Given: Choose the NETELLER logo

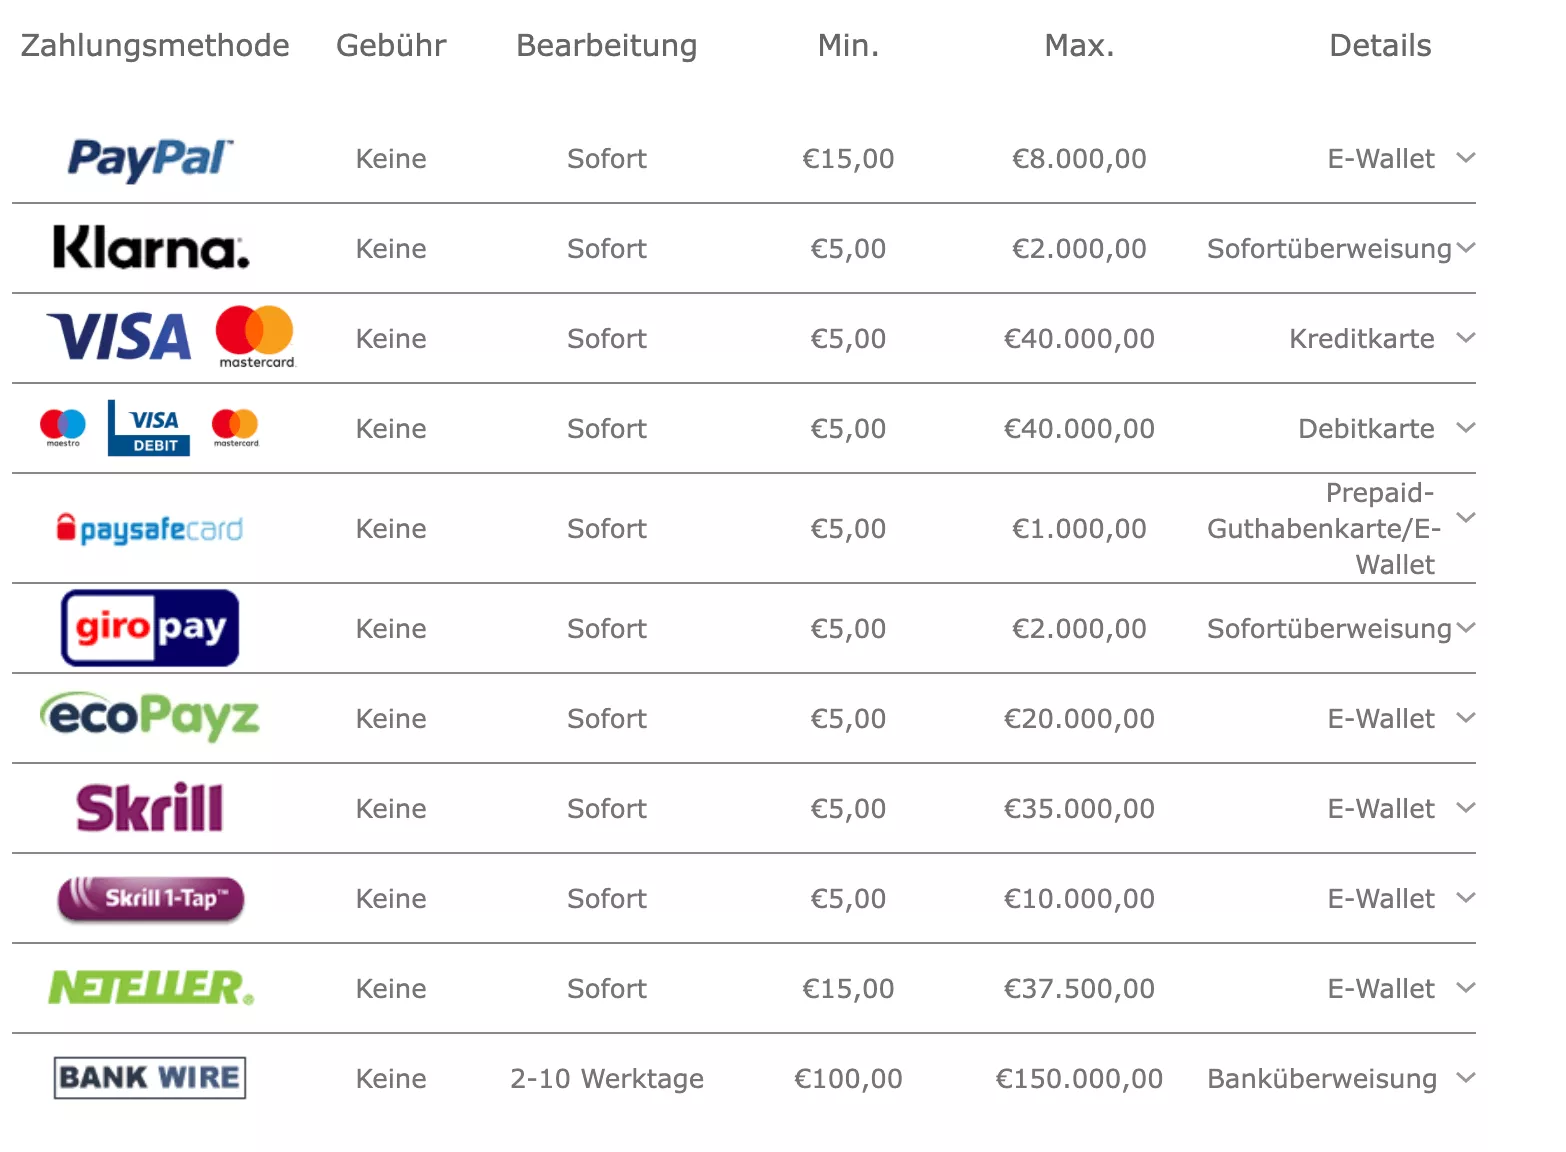Looking at the screenshot, I should click(x=151, y=988).
